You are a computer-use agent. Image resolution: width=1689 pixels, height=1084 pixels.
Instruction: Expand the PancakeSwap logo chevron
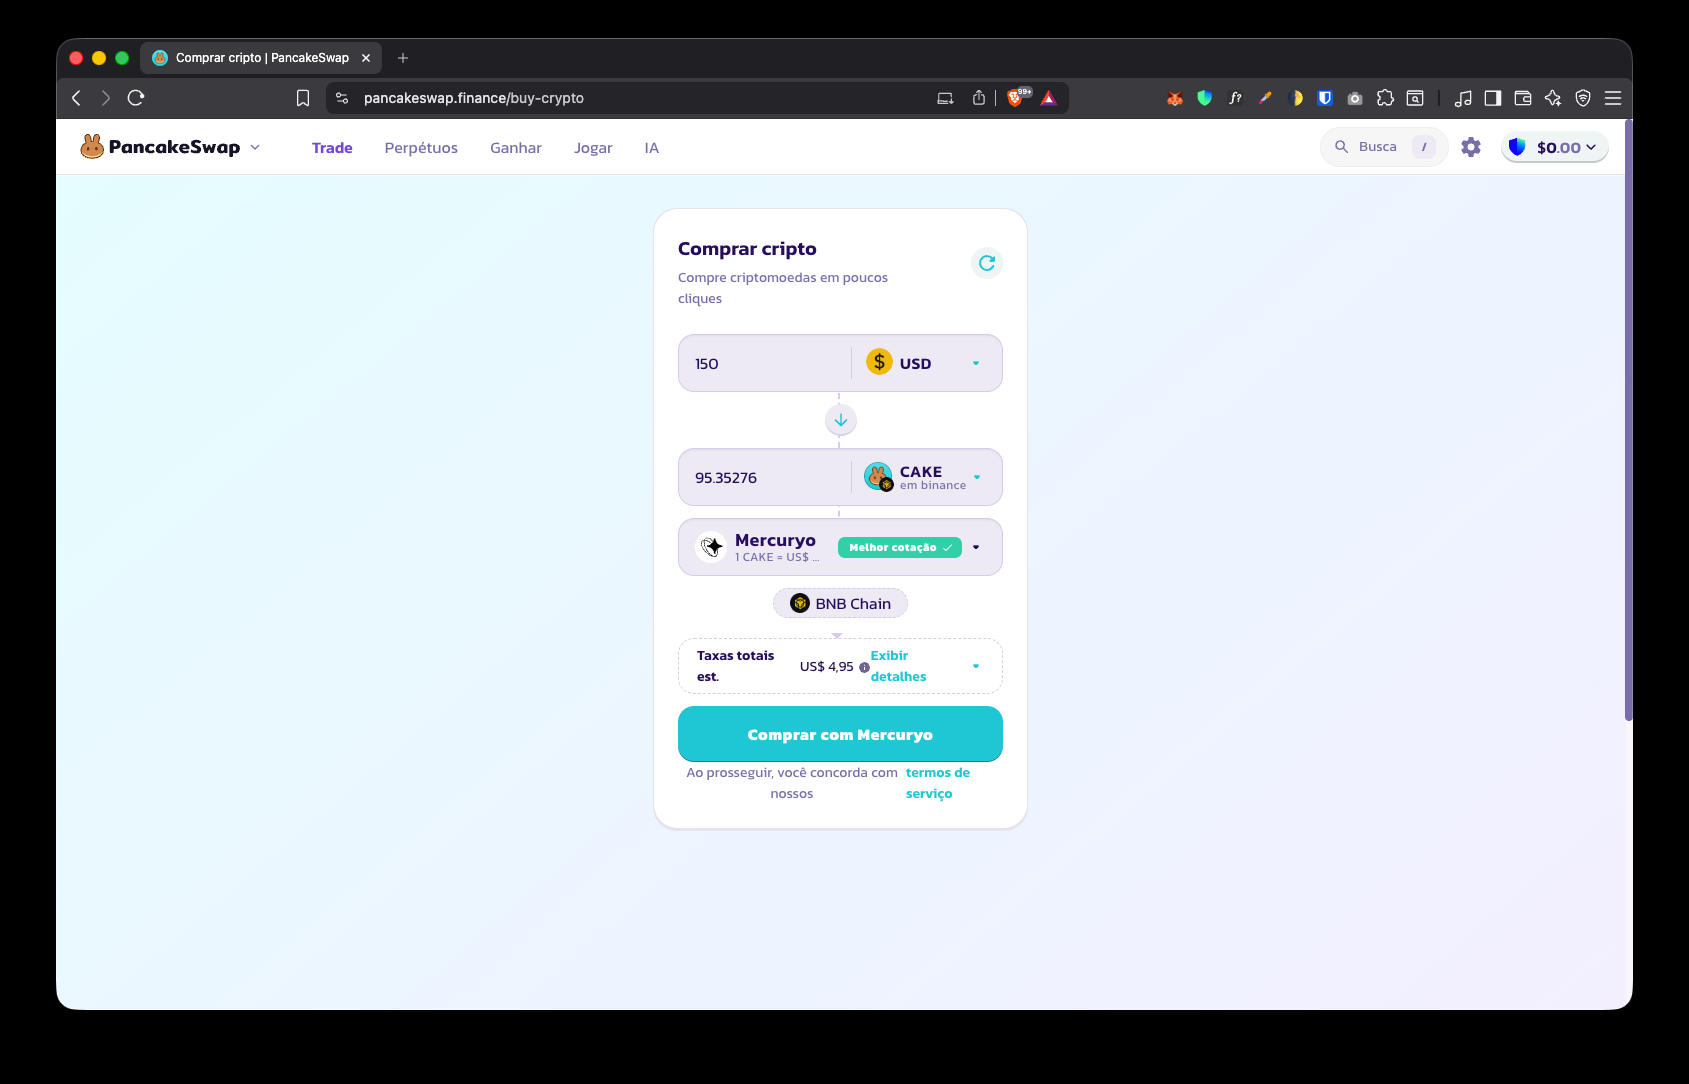255,147
